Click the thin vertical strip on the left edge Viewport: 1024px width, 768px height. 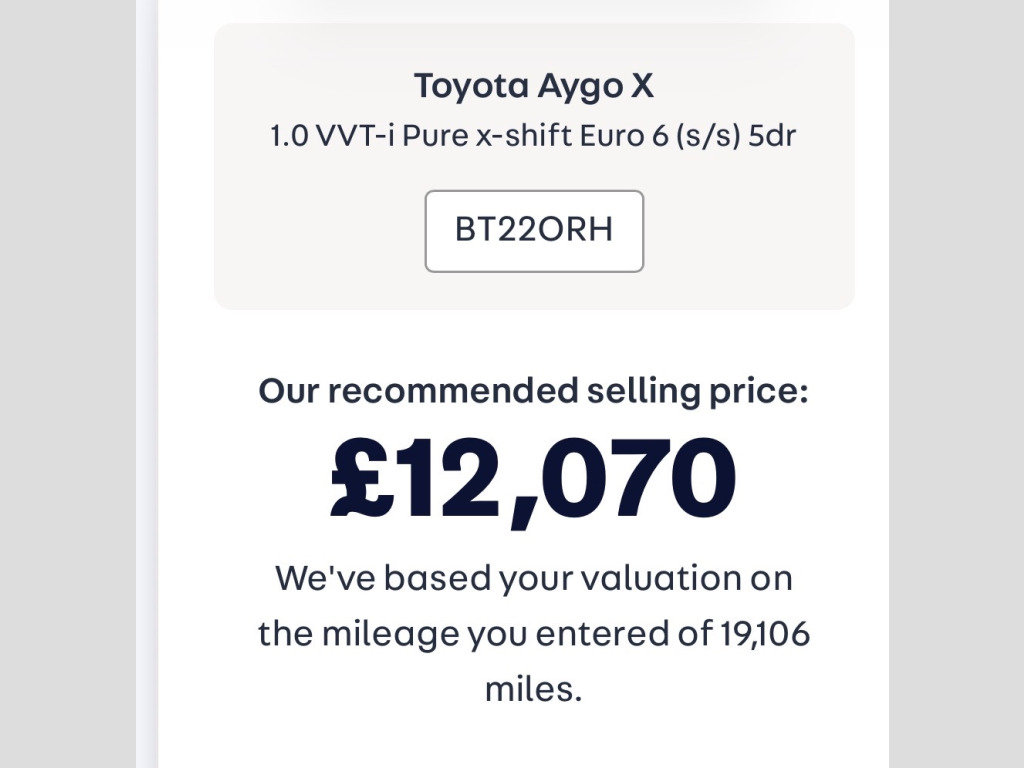(x=147, y=400)
